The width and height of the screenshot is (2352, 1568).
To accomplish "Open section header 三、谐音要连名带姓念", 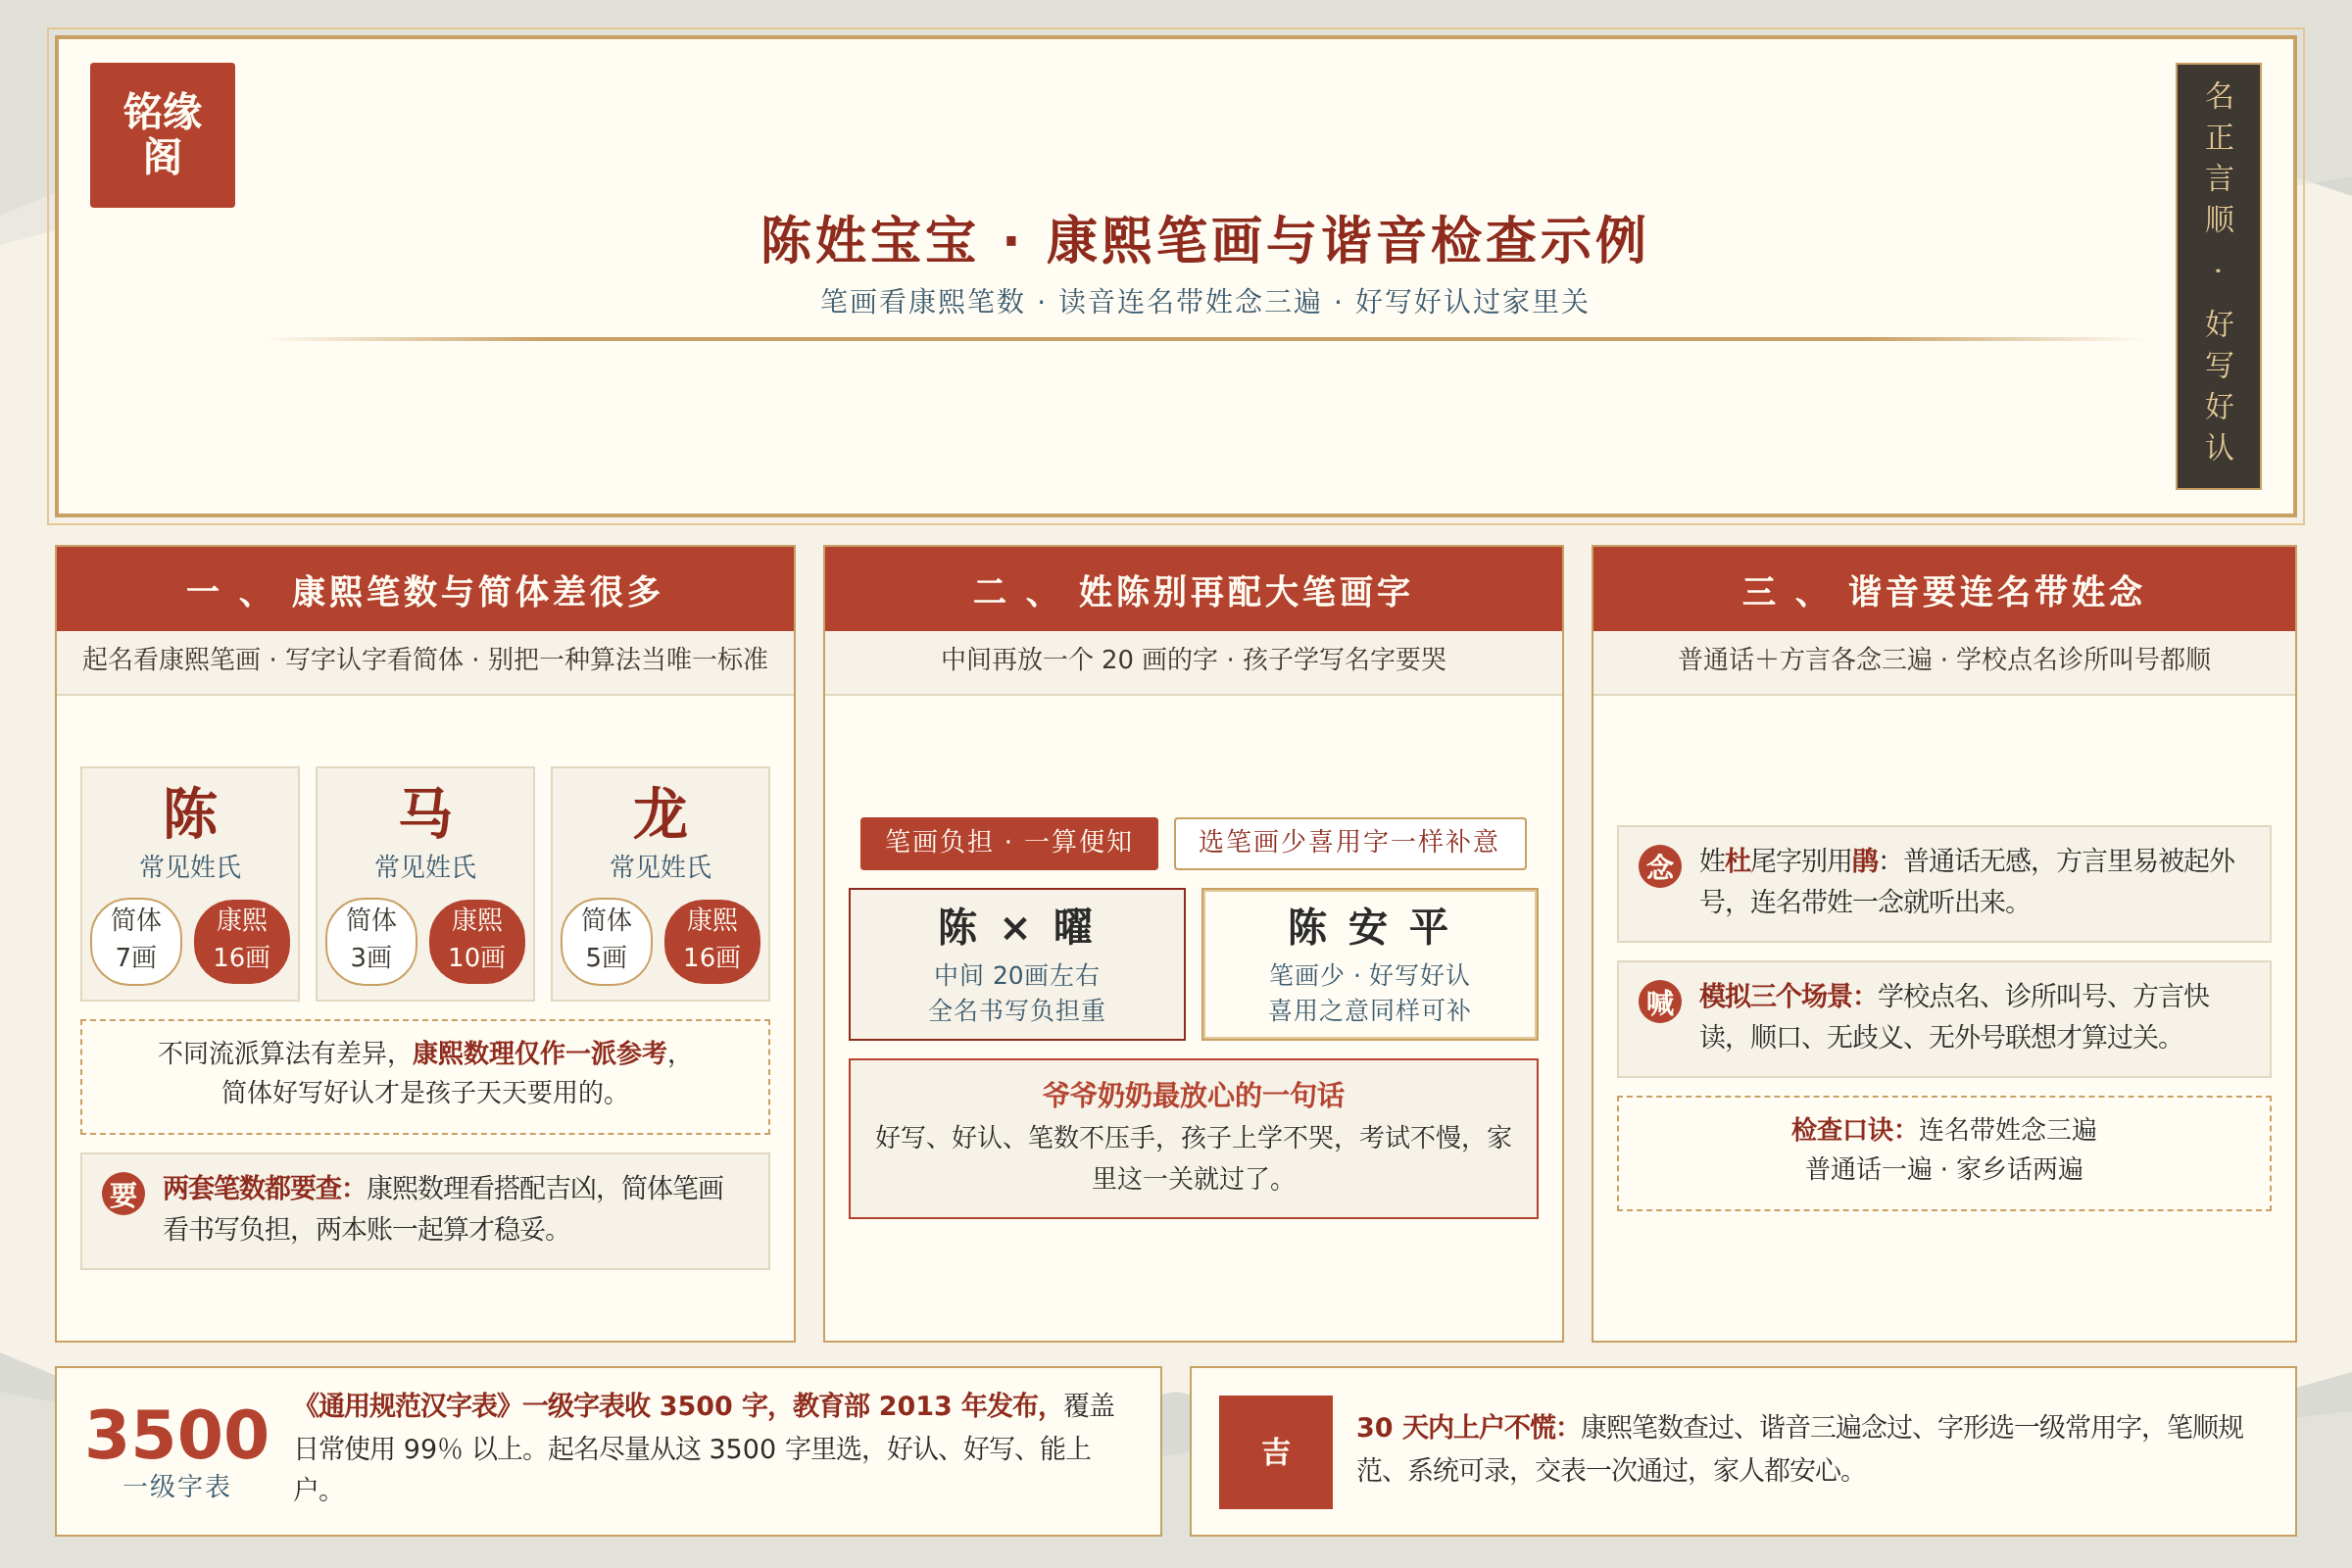I will coord(1944,589).
